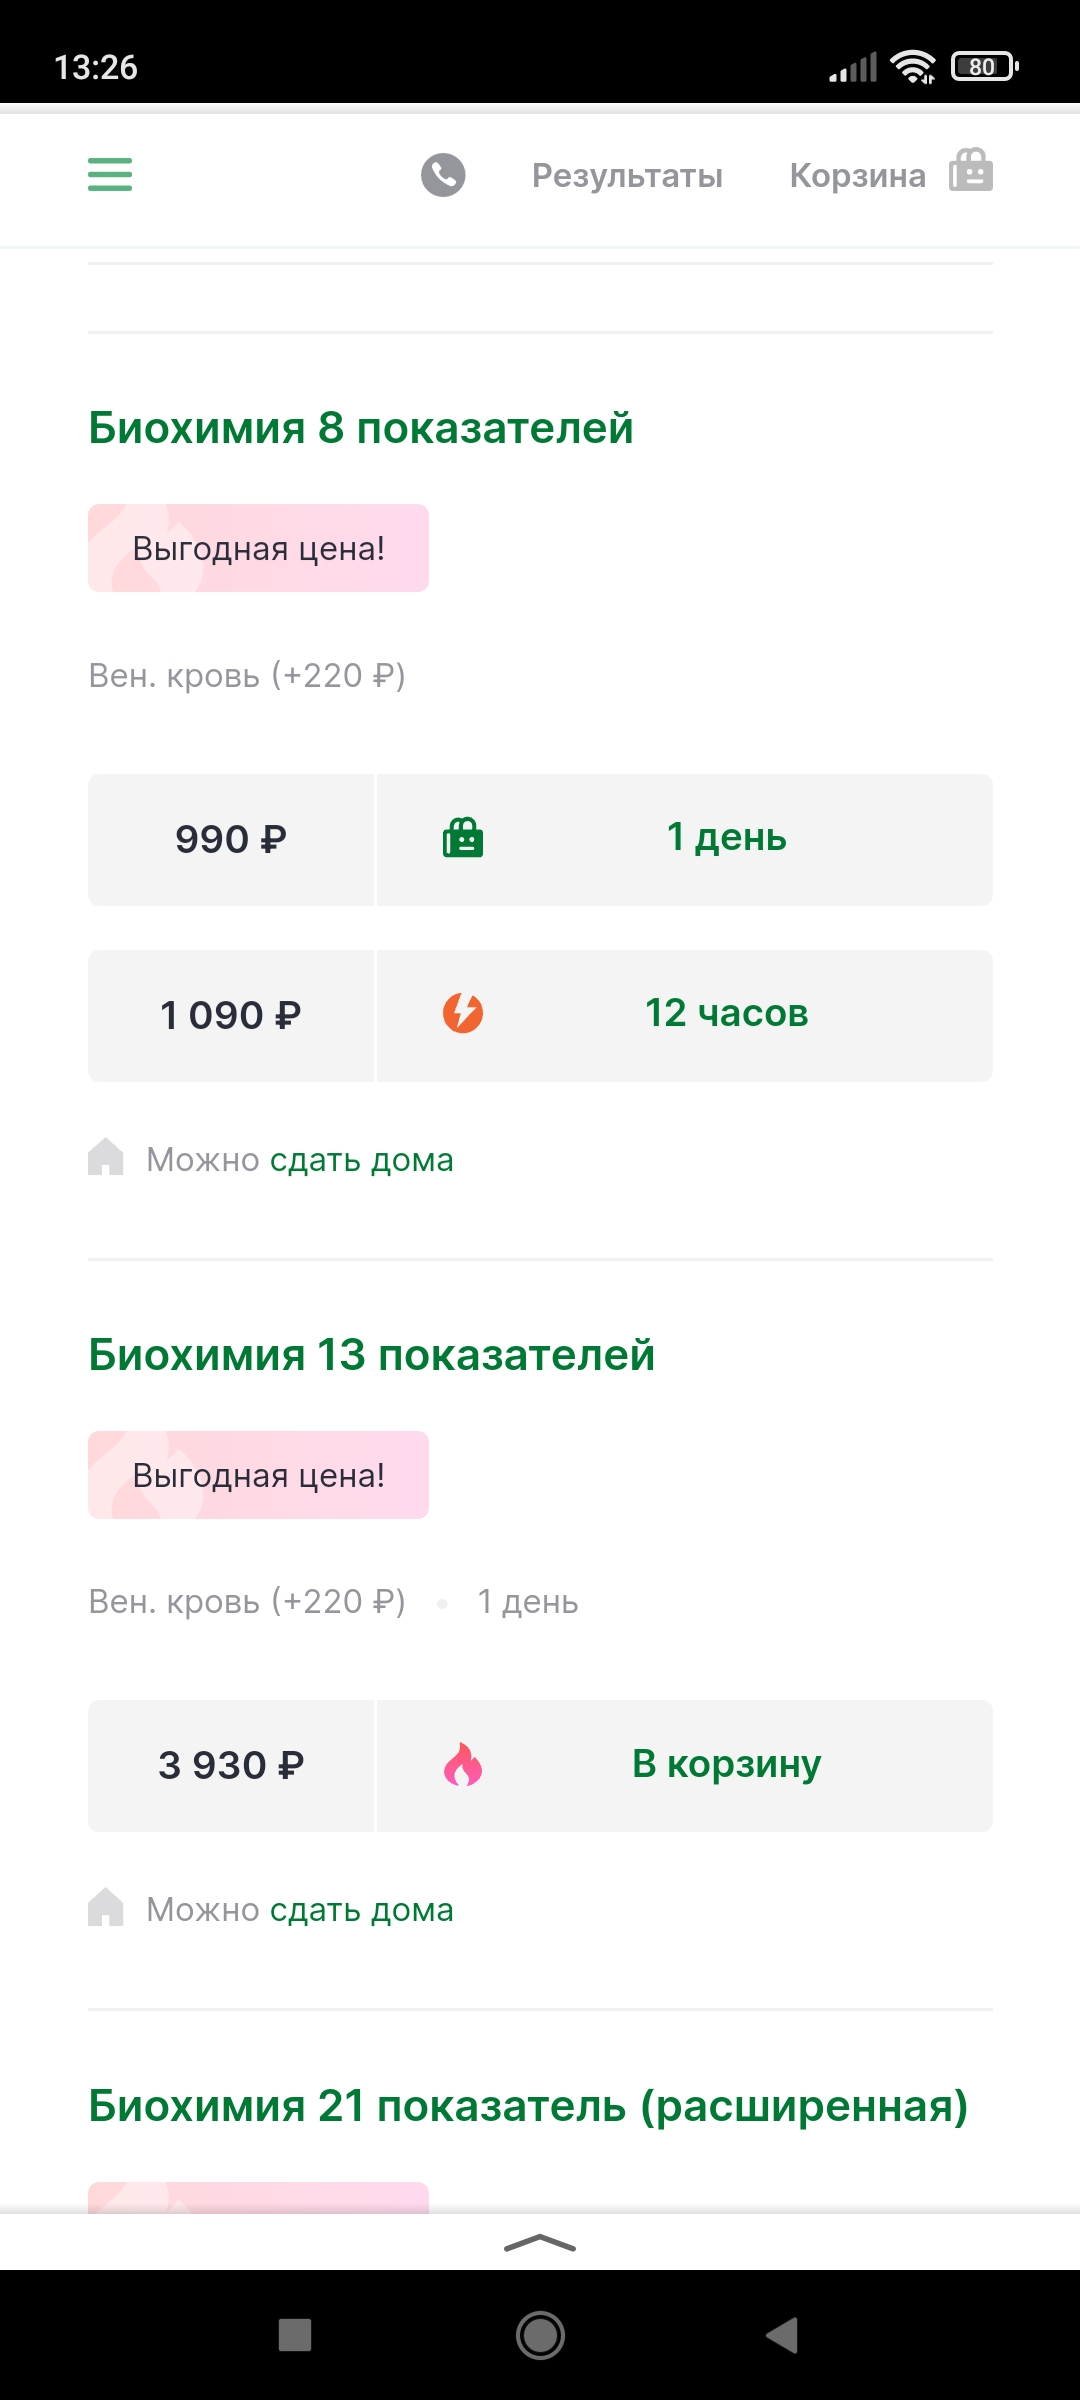Open Биохимия 13 показателей title

(x=372, y=1355)
